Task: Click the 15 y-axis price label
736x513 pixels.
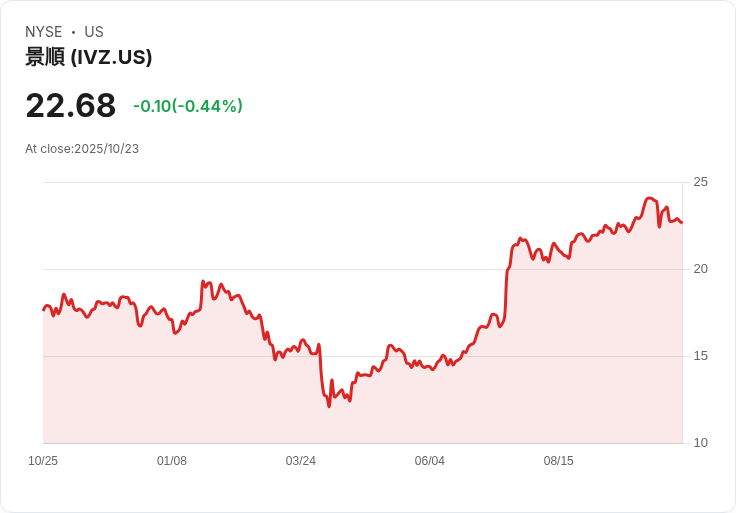Action: (700, 356)
